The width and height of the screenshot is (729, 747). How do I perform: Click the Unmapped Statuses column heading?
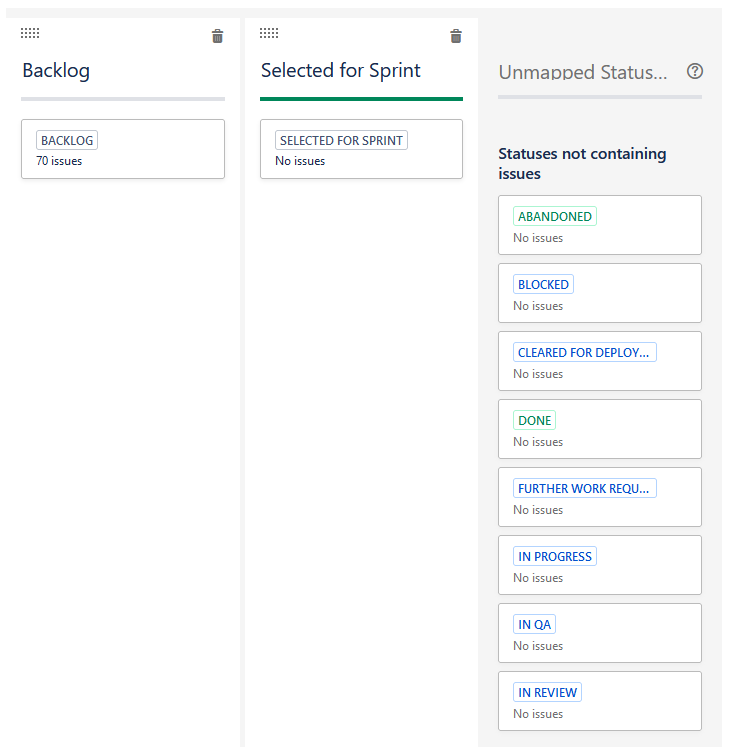coord(583,72)
